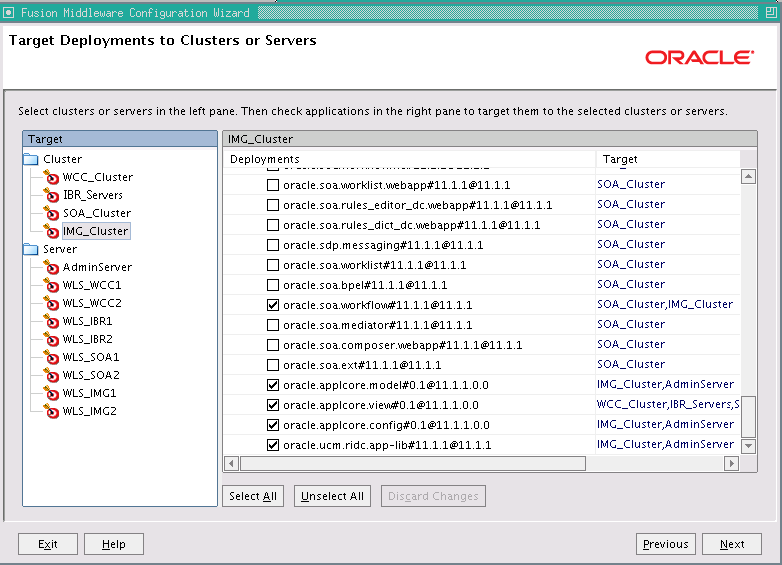The width and height of the screenshot is (782, 565).
Task: Uncheck oracle.applcore.model#0.1 deployment
Action: click(273, 385)
